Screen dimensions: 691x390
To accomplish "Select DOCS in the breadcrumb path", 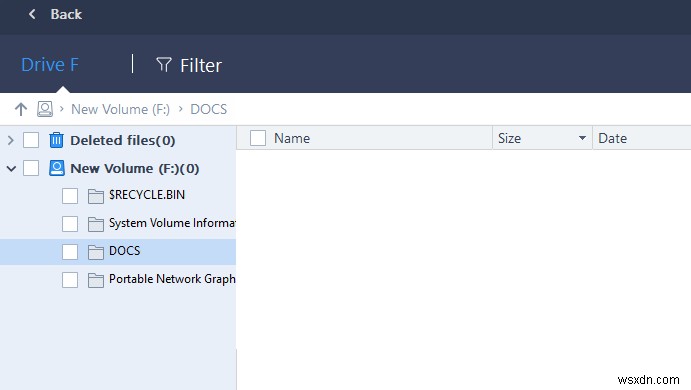I will 208,109.
